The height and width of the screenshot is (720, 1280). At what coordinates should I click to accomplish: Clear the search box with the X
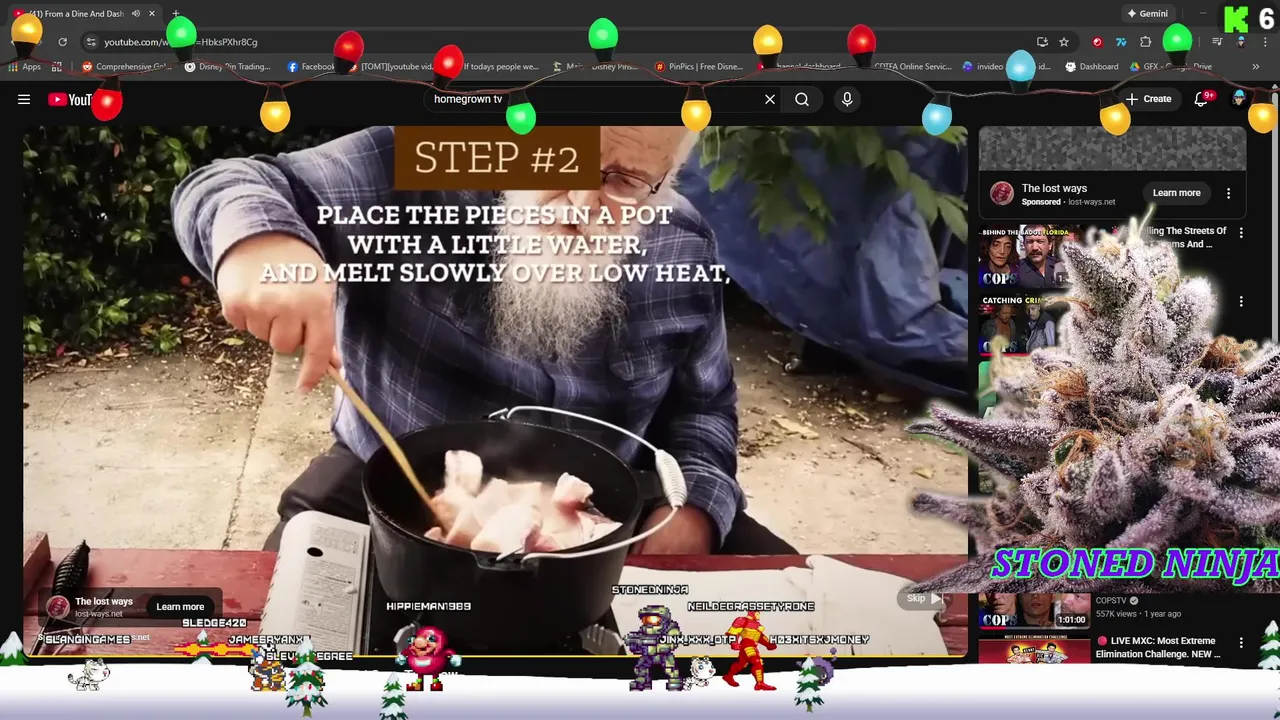point(770,99)
